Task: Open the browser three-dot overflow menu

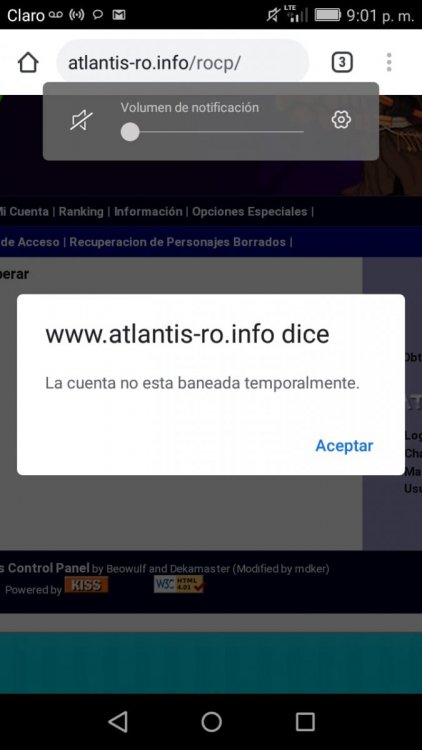Action: (x=389, y=63)
